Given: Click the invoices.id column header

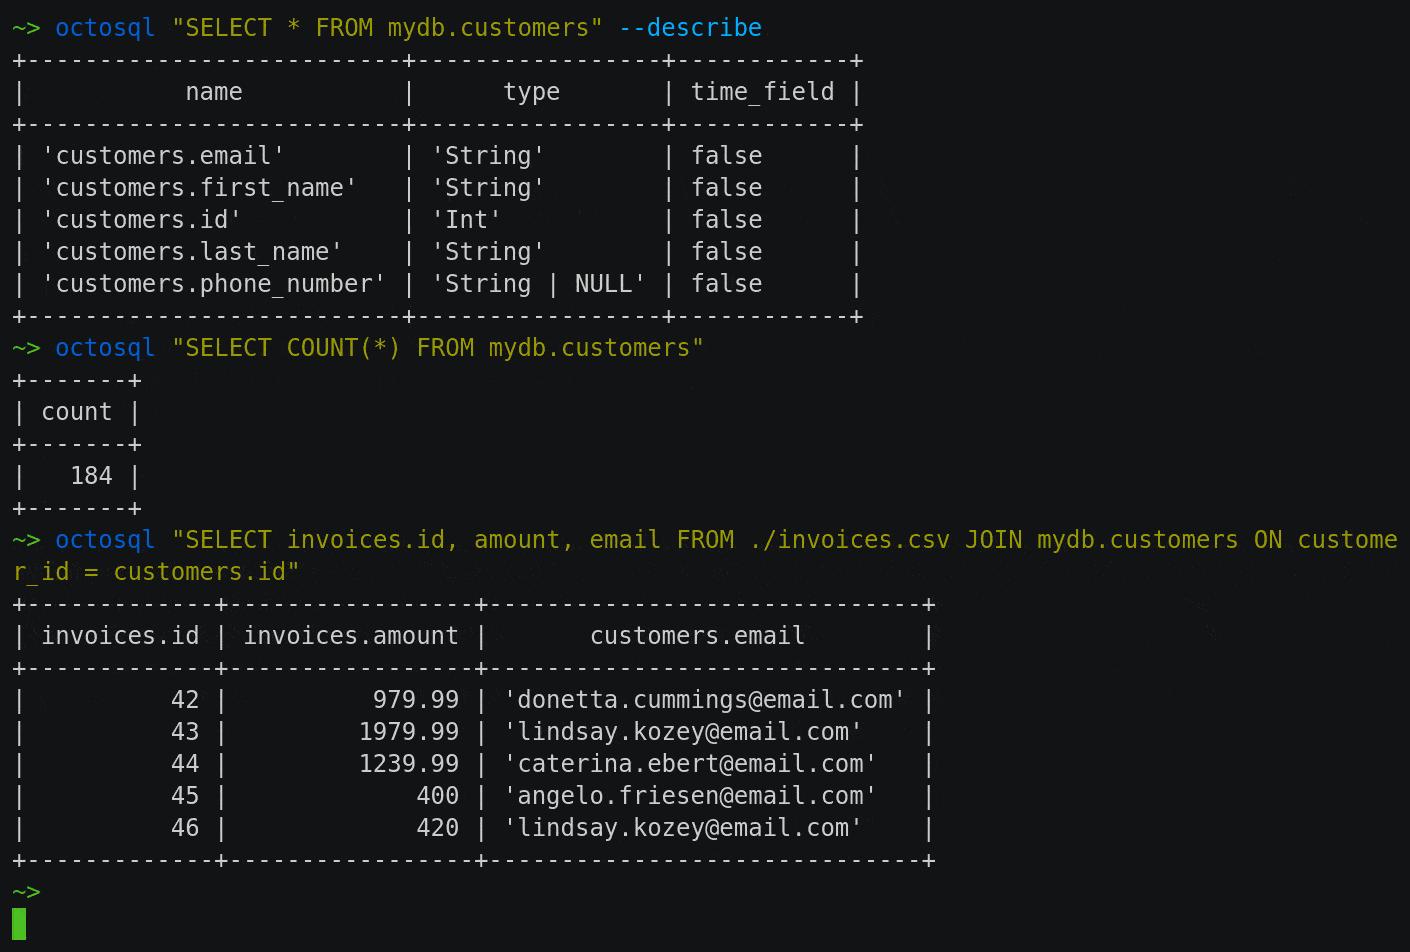Looking at the screenshot, I should (x=120, y=636).
